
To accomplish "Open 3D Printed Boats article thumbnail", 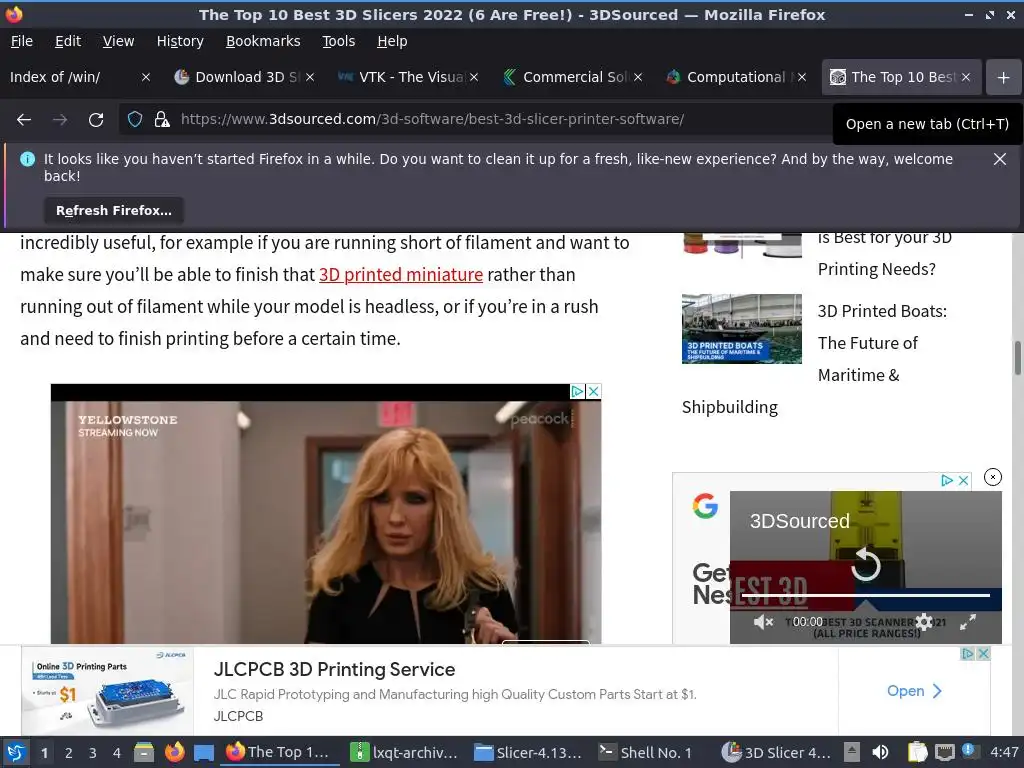I will (741, 328).
